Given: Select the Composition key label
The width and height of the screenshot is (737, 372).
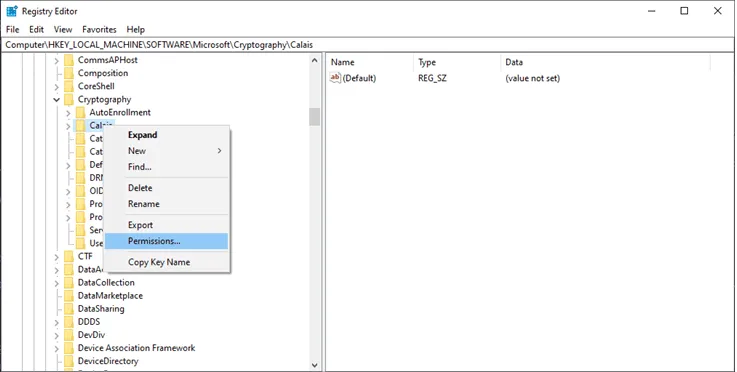Looking at the screenshot, I should 103,73.
